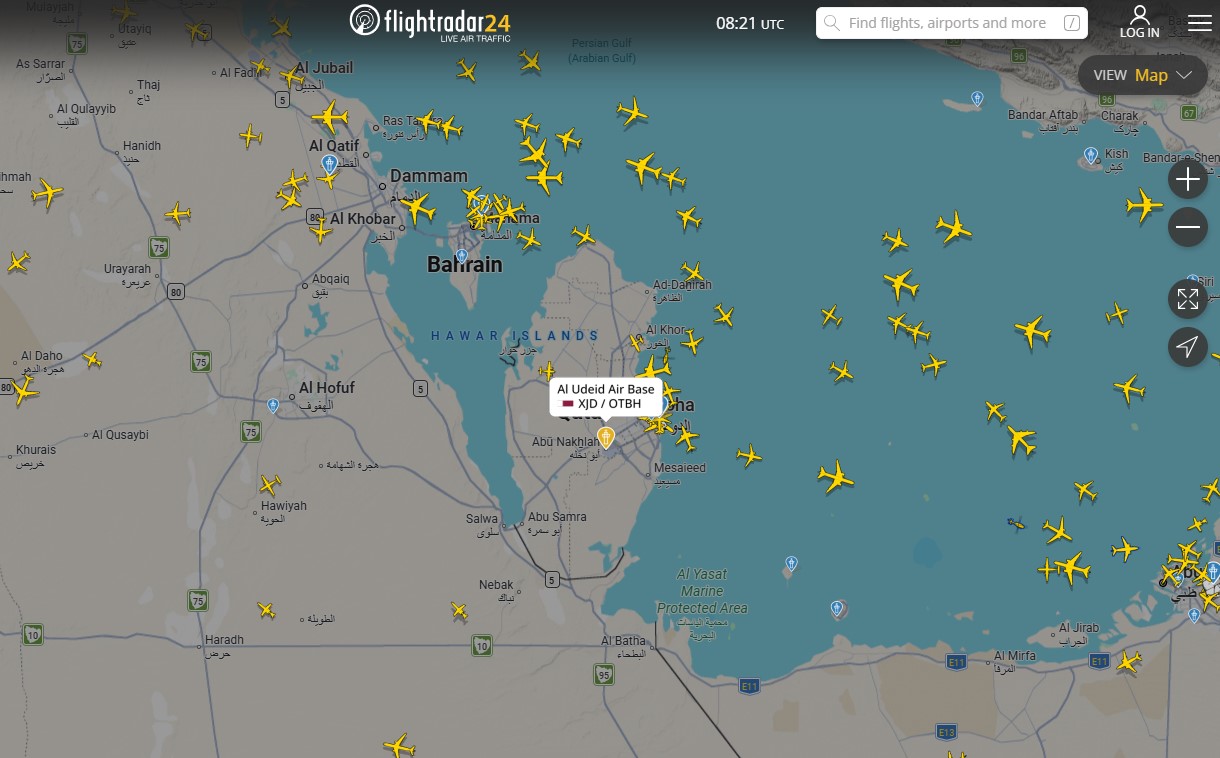Center map on my location arrow

click(1188, 347)
